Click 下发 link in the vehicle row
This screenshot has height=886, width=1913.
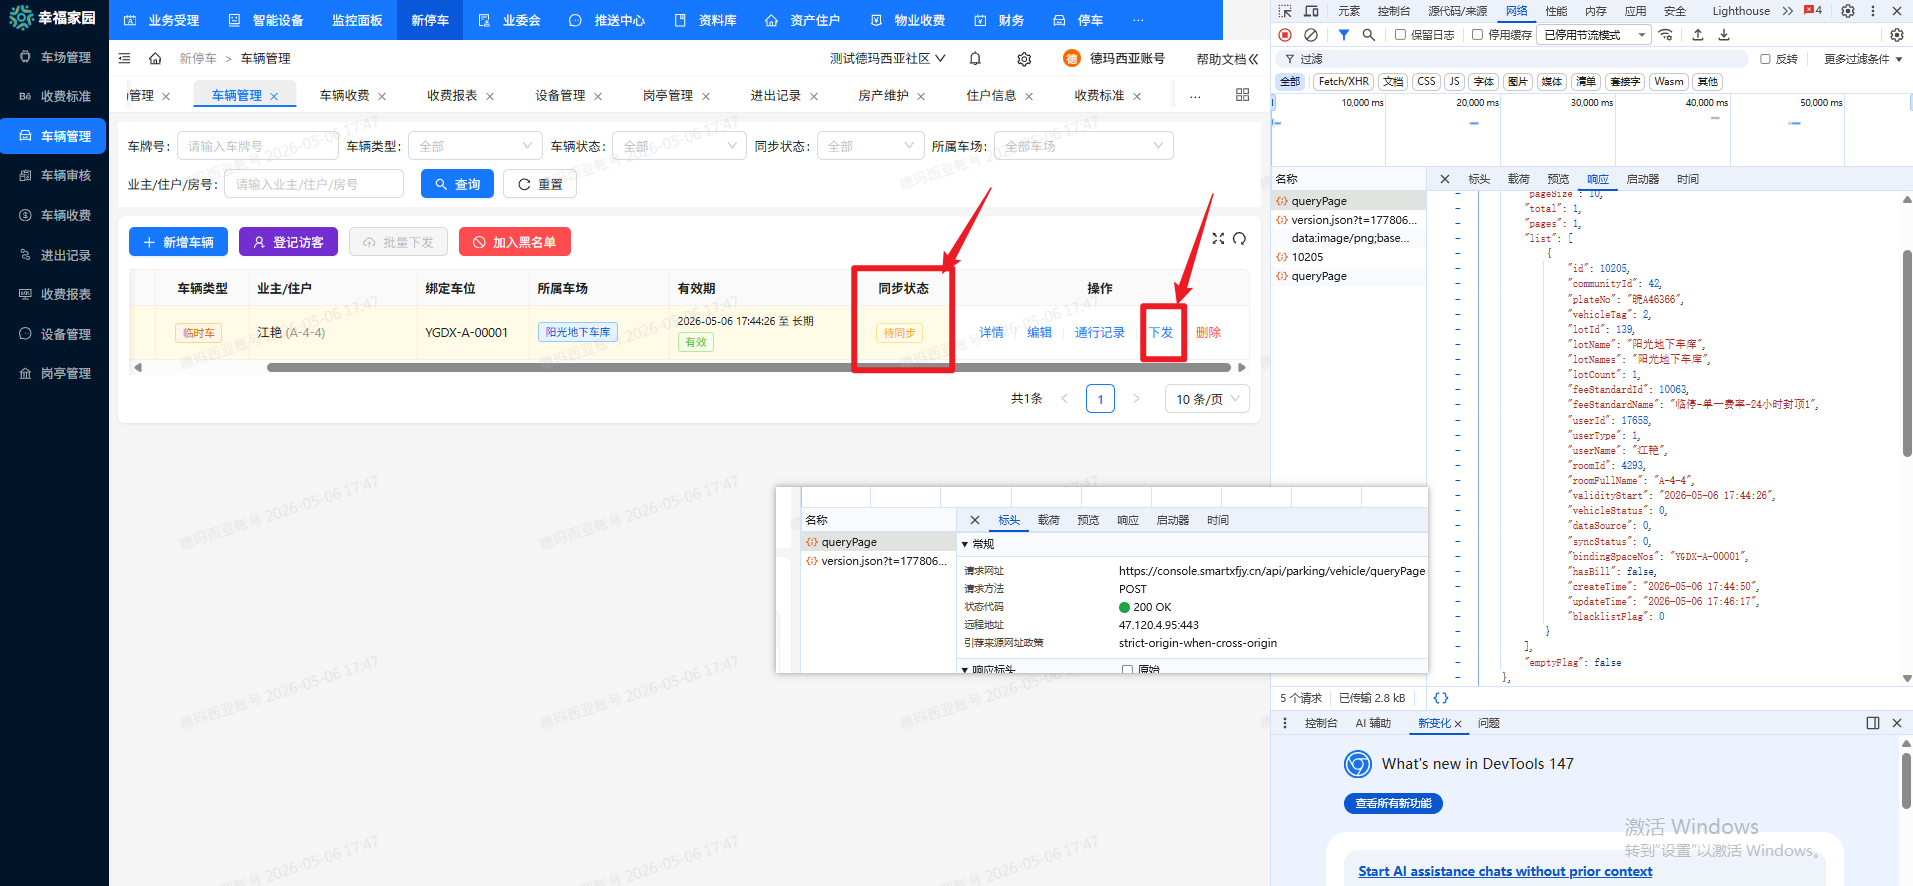1161,333
